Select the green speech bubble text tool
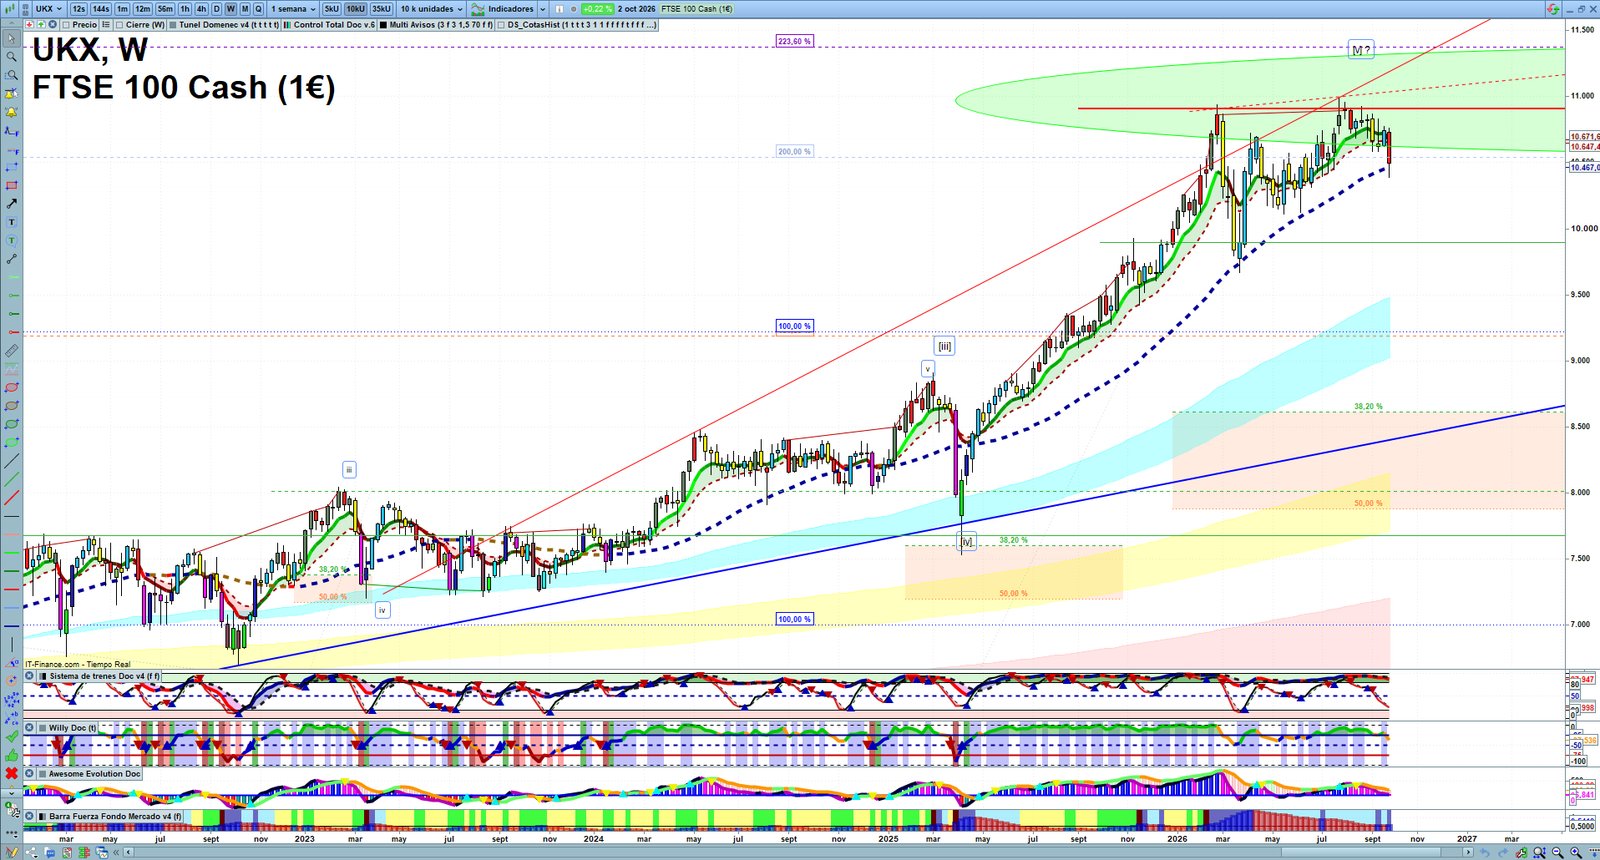The height and width of the screenshot is (860, 1600). (12, 240)
